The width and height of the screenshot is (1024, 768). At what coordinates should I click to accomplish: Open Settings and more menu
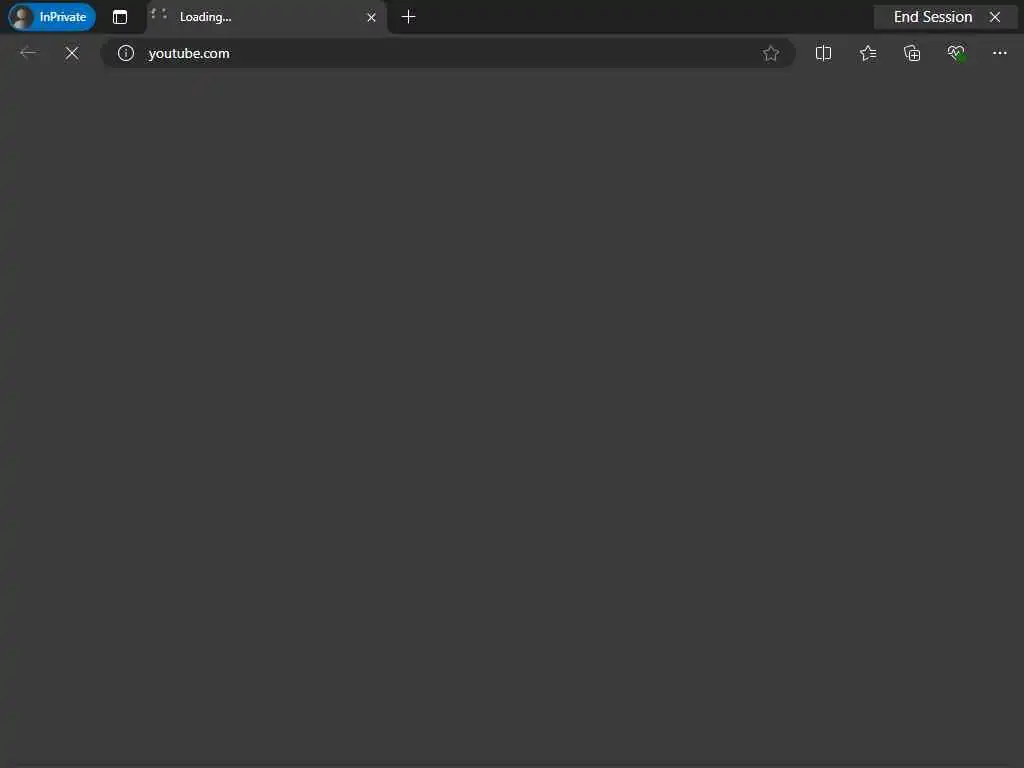pos(1000,53)
